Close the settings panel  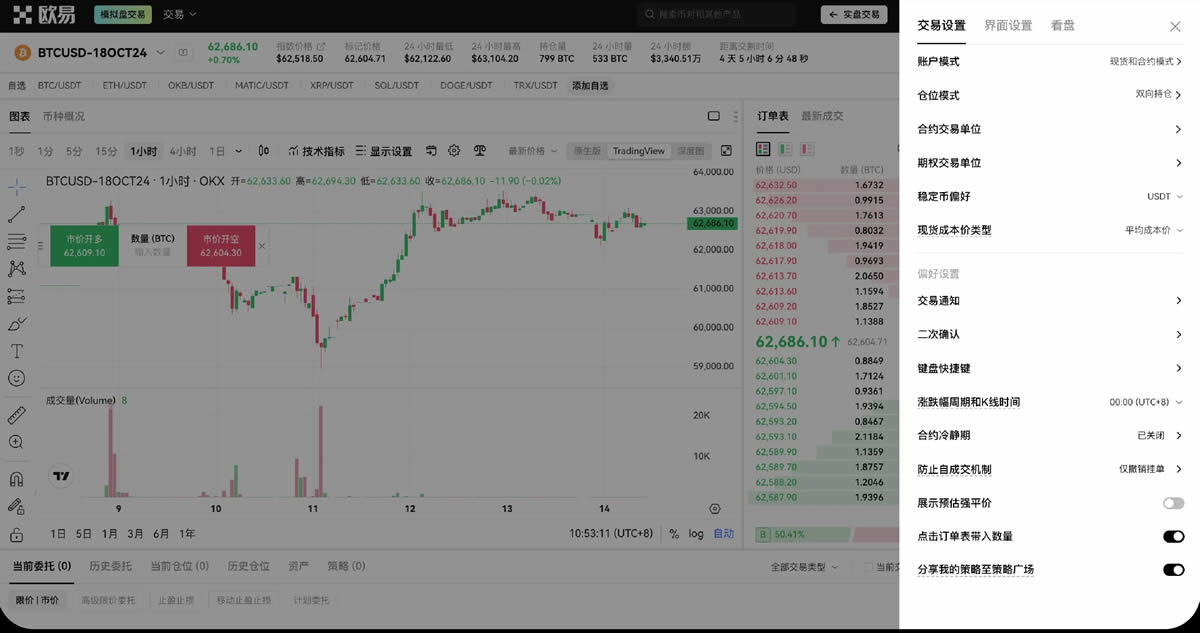(1175, 27)
